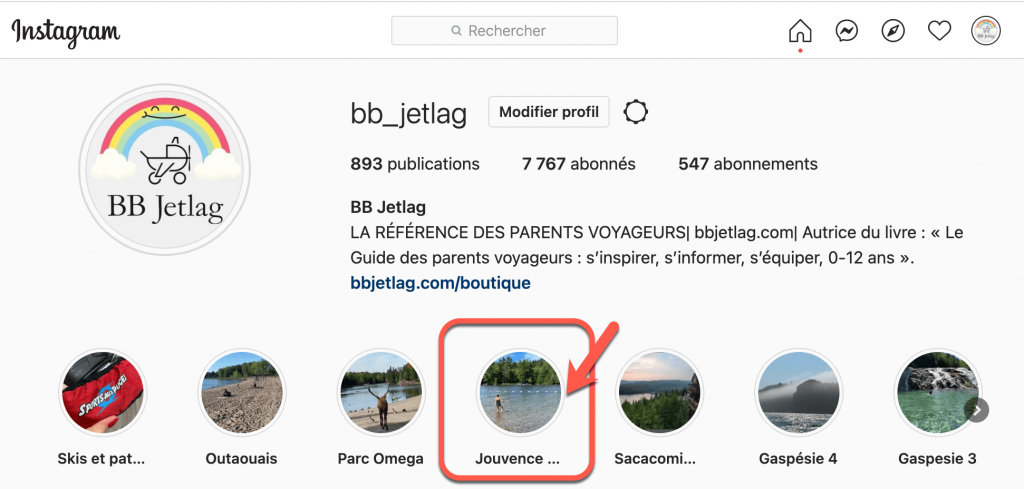Open the Skis et pat... highlight
Viewport: 1024px width, 489px height.
(102, 394)
